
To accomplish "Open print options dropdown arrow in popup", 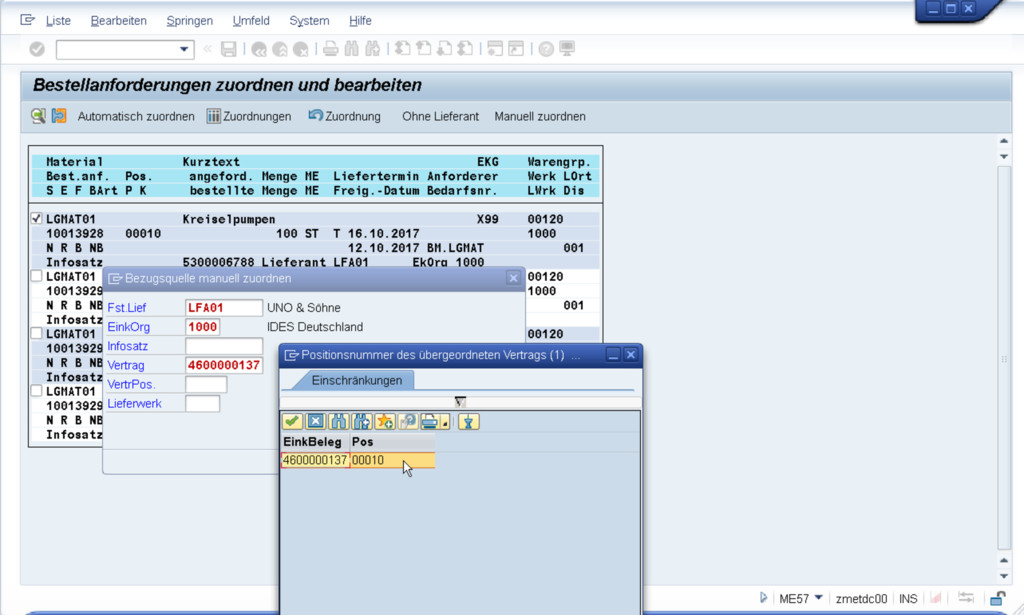I will click(x=445, y=423).
